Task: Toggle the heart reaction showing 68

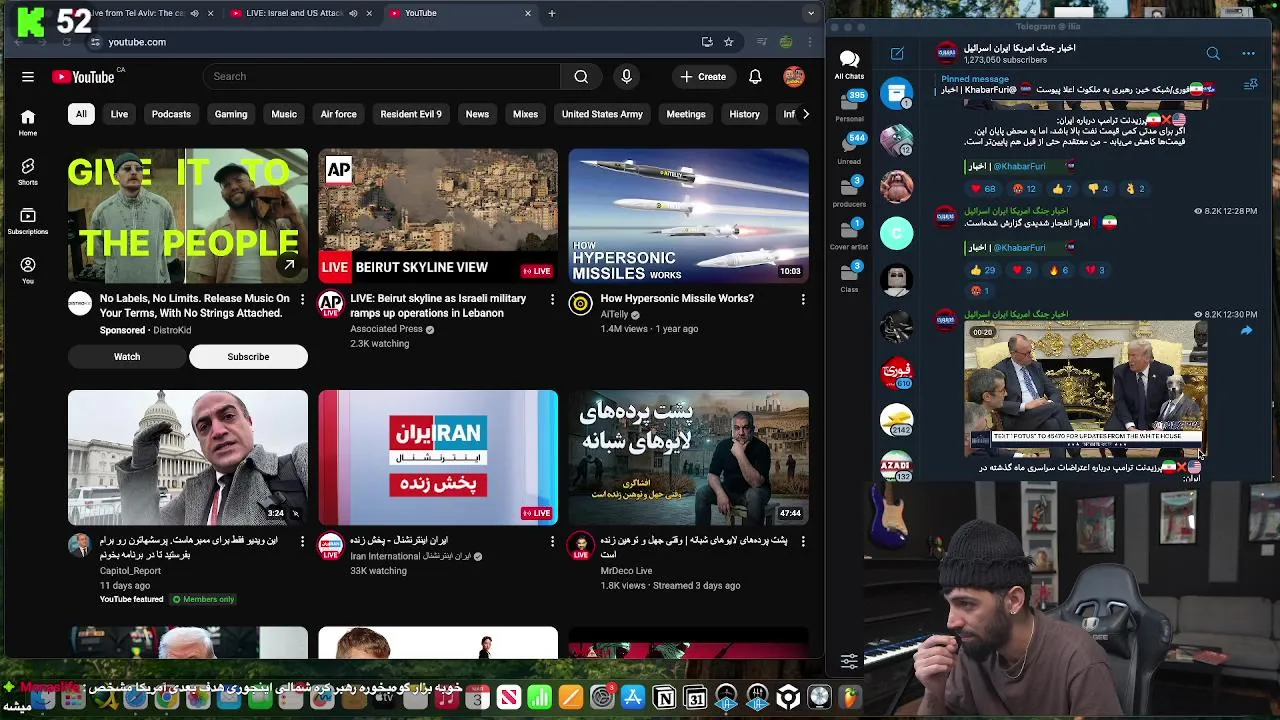Action: pyautogui.click(x=984, y=188)
